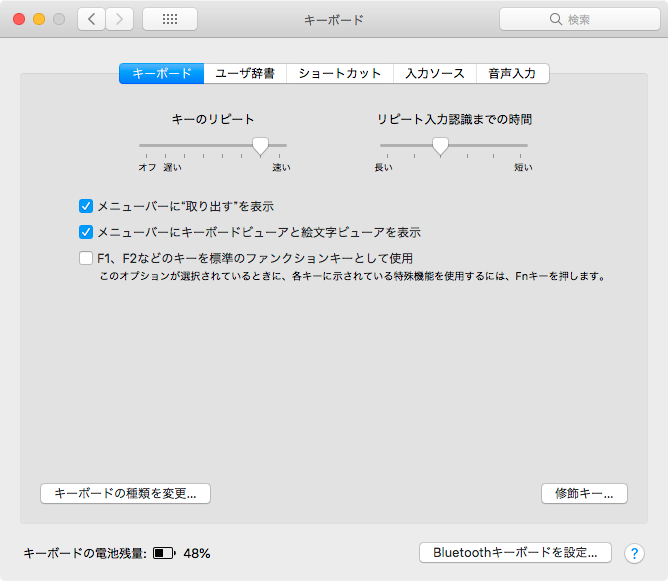This screenshot has width=668, height=581.
Task: Switch to the ユーザ辞書 tab
Action: point(245,73)
